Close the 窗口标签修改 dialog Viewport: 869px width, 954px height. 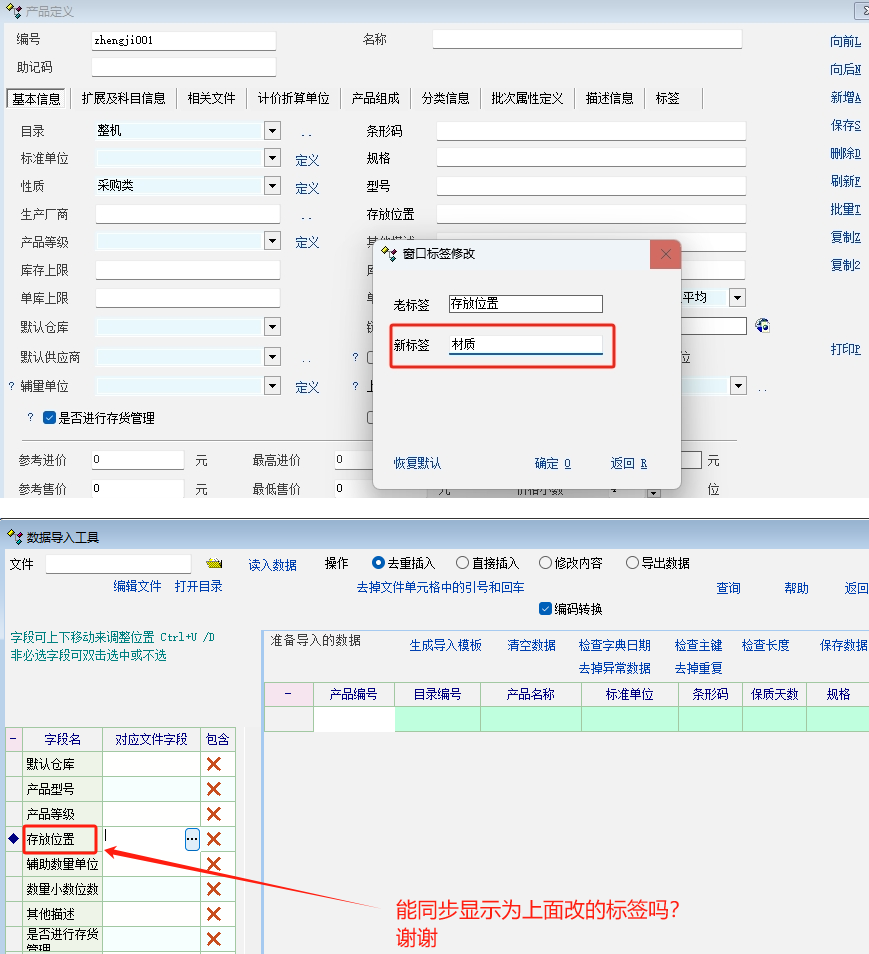click(665, 254)
